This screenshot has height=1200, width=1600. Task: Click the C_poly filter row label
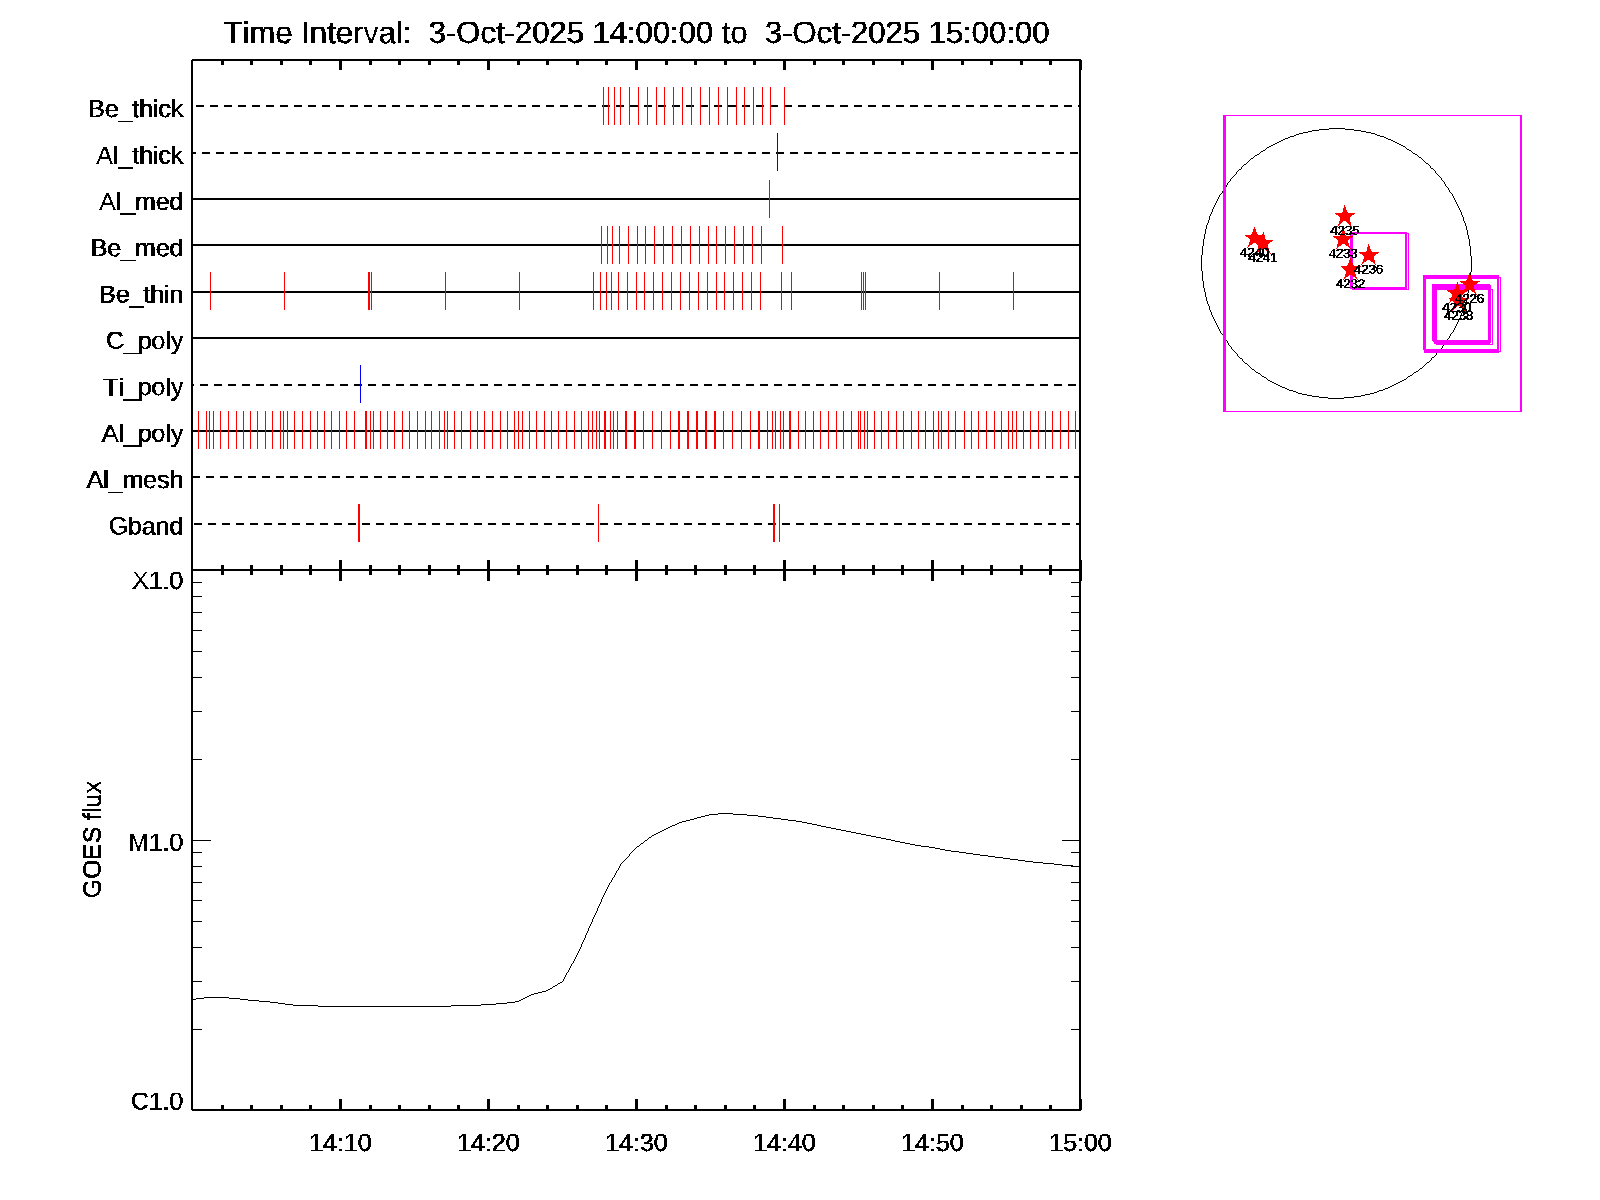tap(144, 341)
